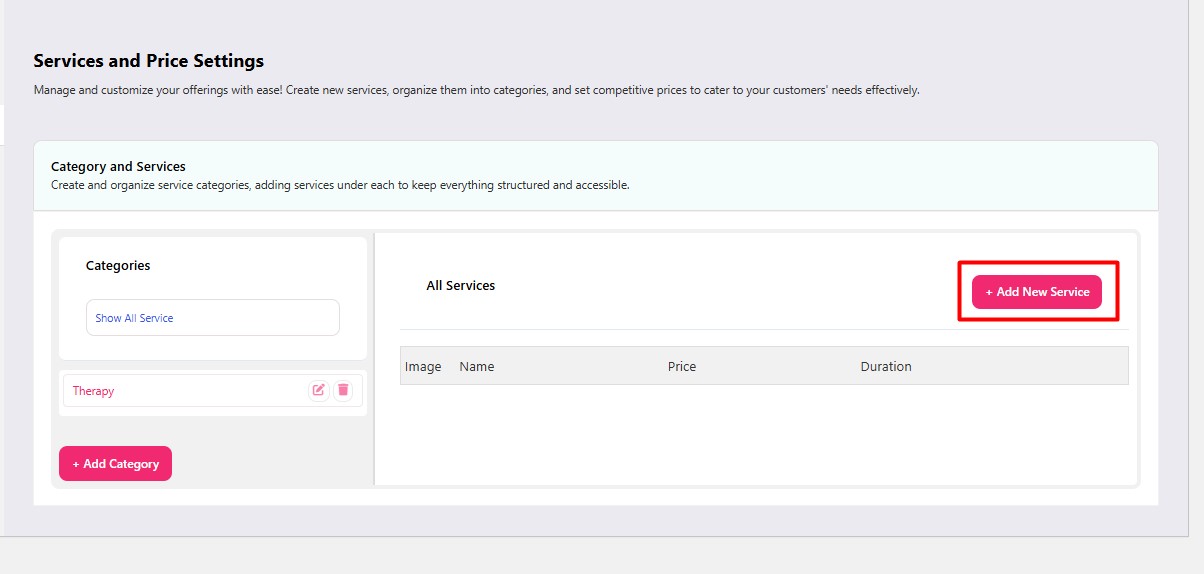Select the Duration column header
1204x574 pixels.
pyautogui.click(x=886, y=366)
